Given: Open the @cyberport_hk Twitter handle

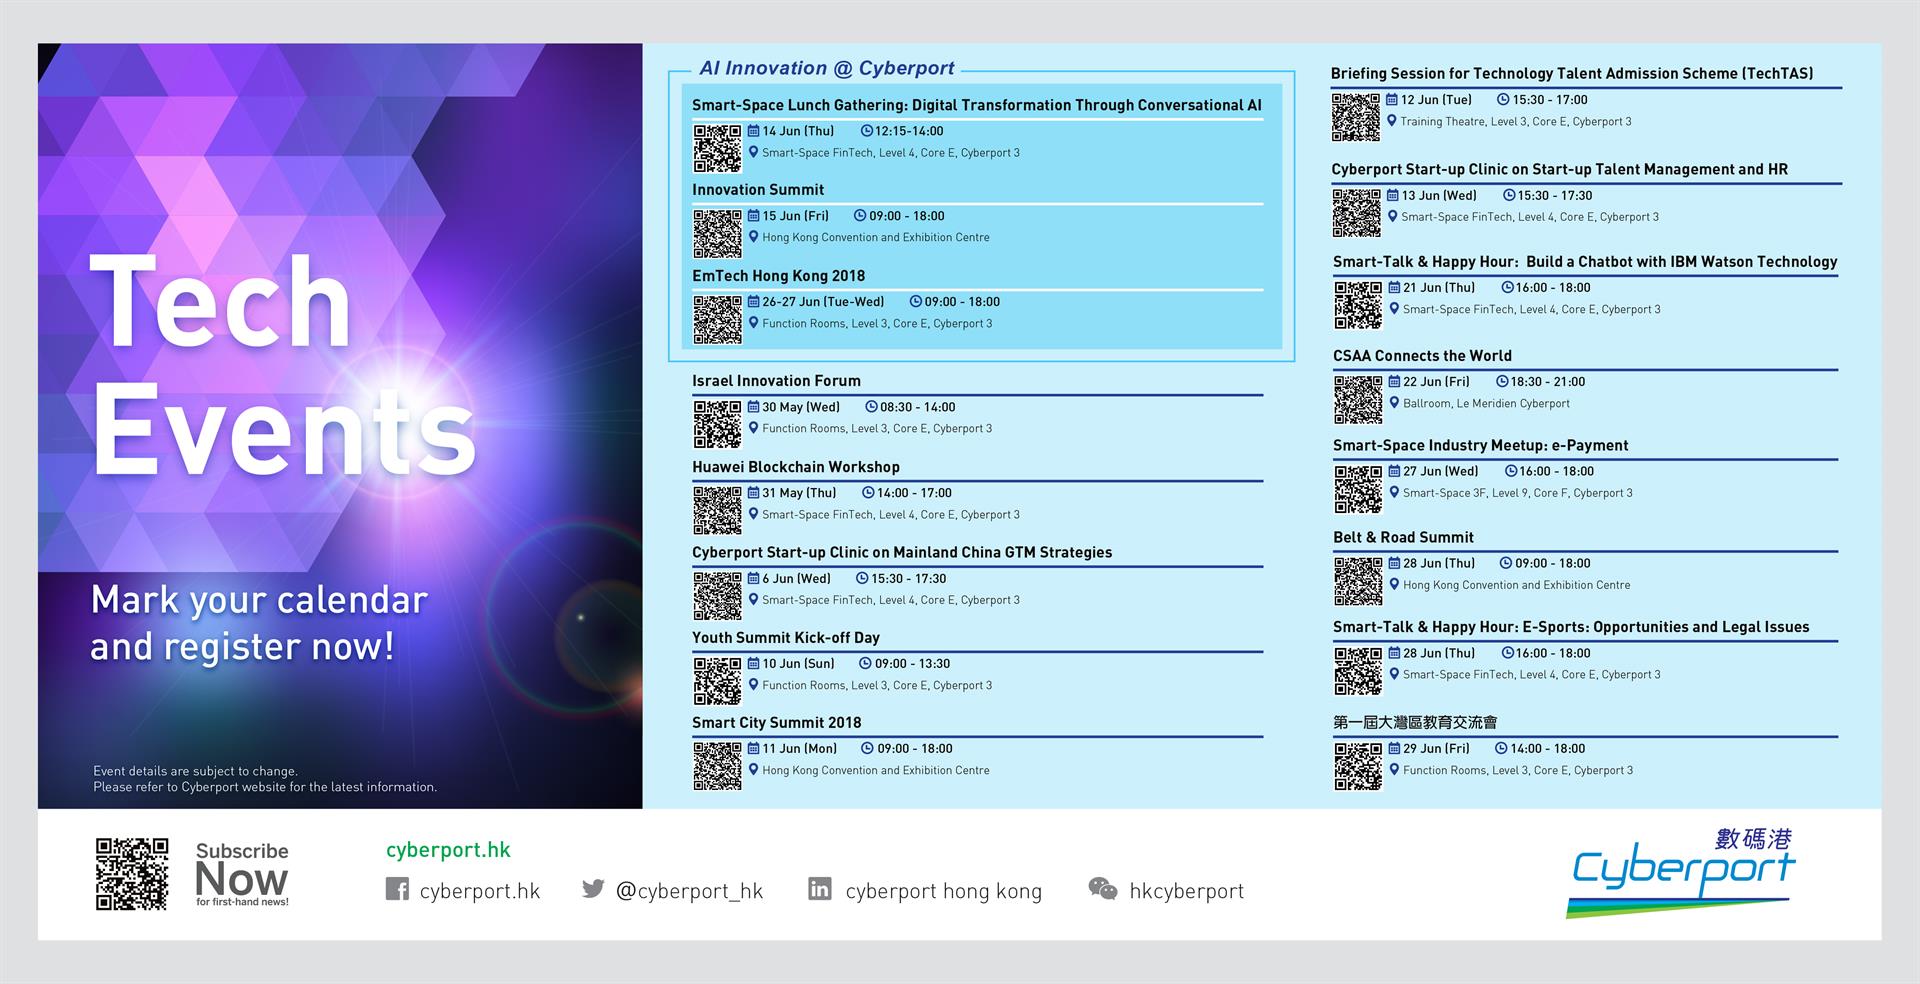Looking at the screenshot, I should point(689,891).
